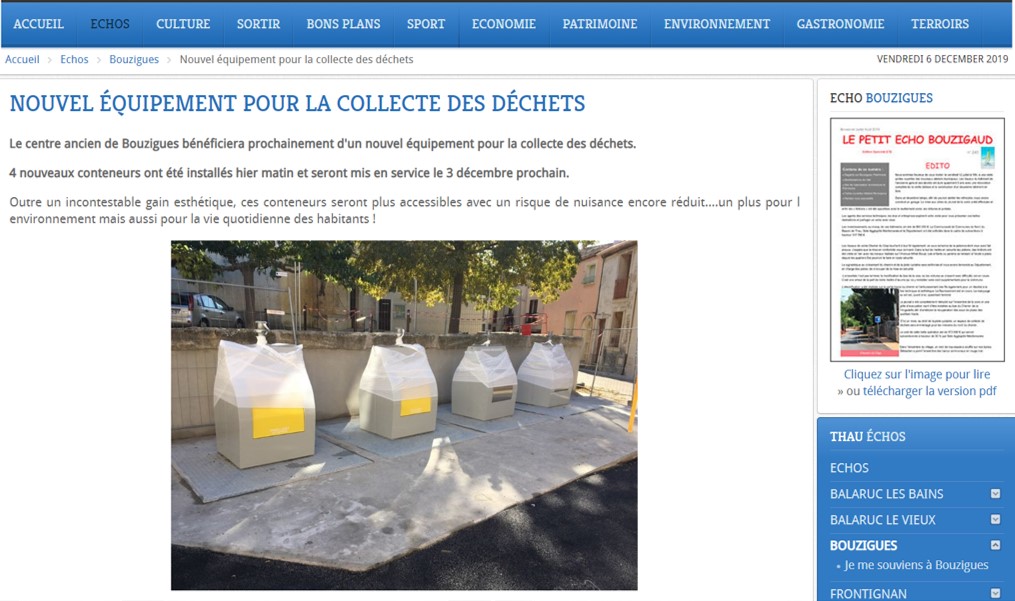
Task: Open the waste containers photo
Action: [x=404, y=415]
